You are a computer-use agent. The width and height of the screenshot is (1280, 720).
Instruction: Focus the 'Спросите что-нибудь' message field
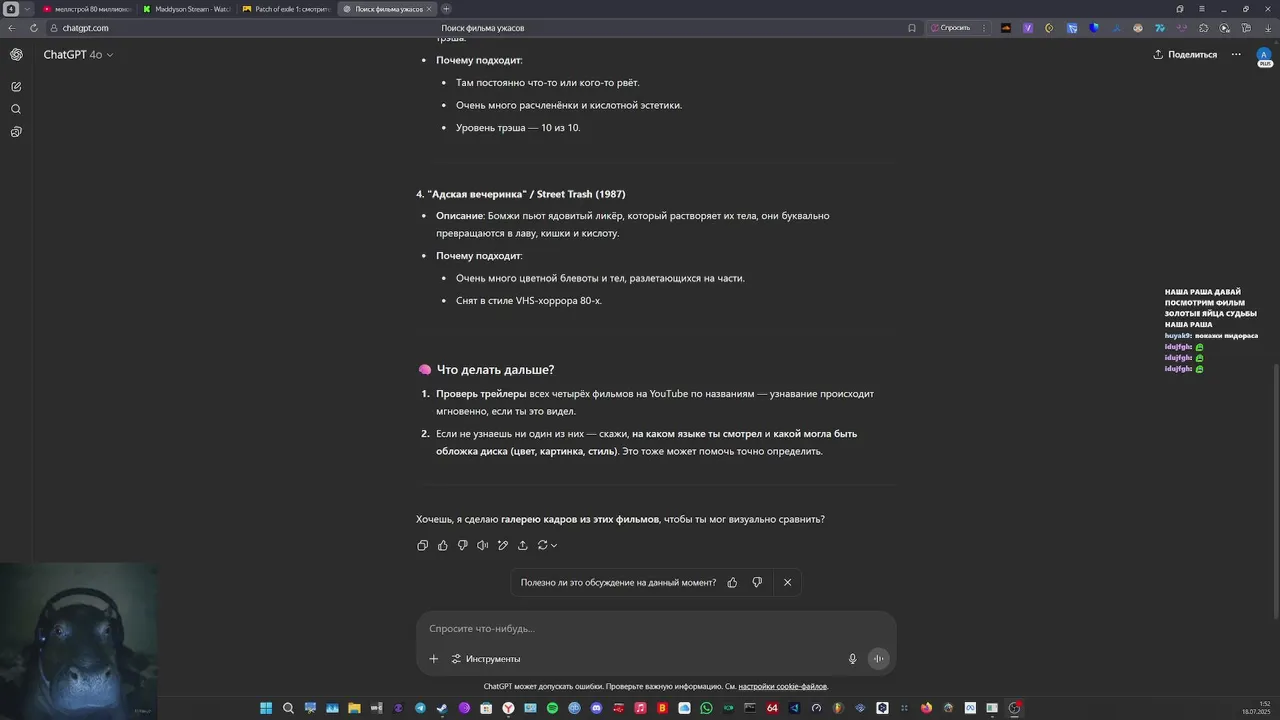pos(656,628)
